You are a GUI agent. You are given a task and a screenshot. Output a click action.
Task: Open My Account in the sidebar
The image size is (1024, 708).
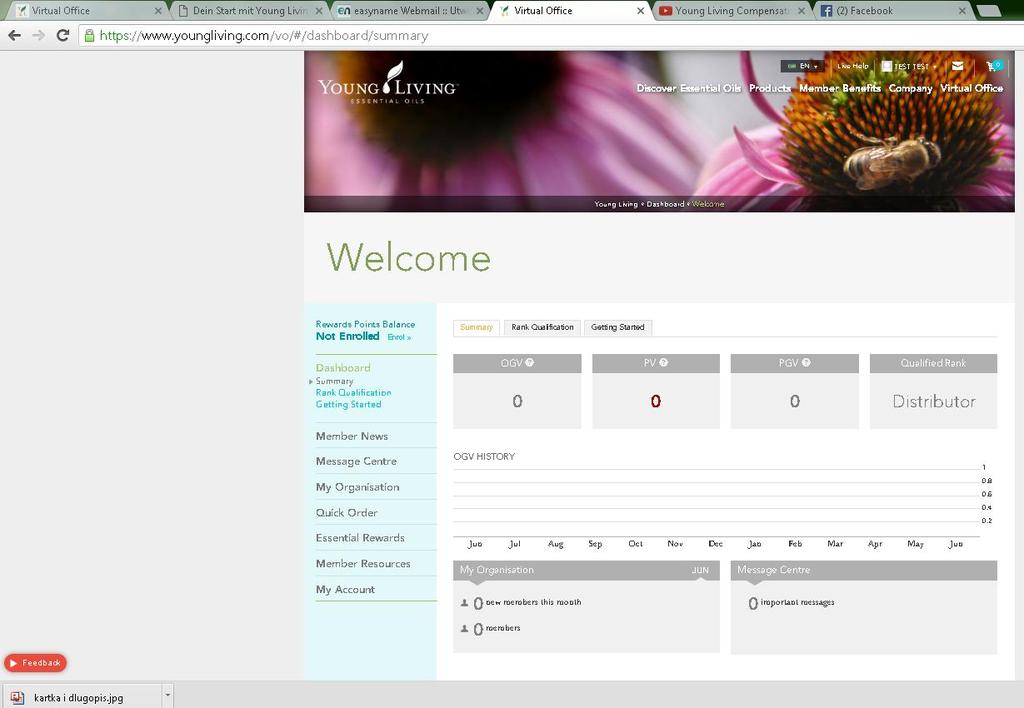[345, 589]
